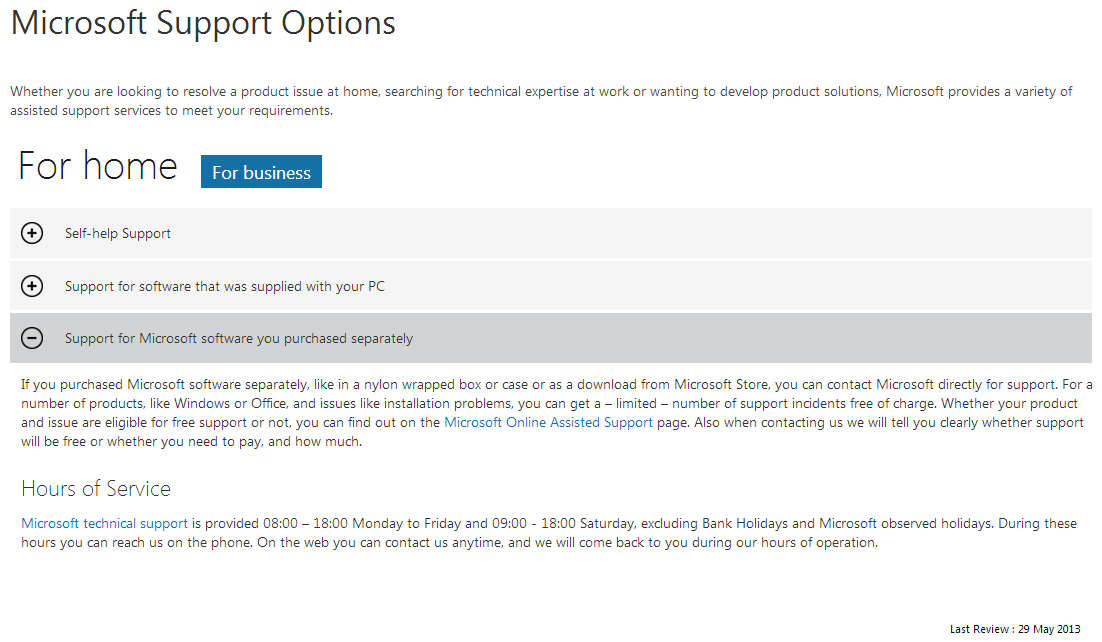Select the For home tab heading
The height and width of the screenshot is (642, 1102).
(98, 166)
